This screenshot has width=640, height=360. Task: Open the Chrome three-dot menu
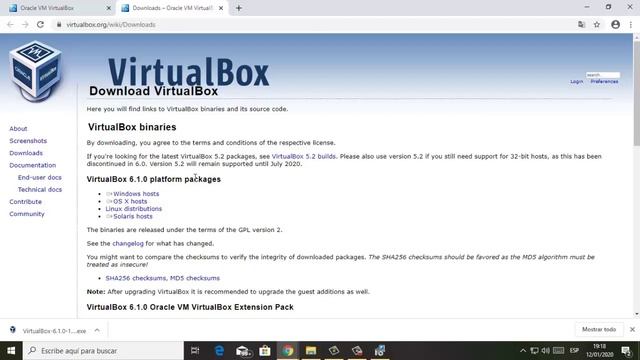[x=631, y=24]
